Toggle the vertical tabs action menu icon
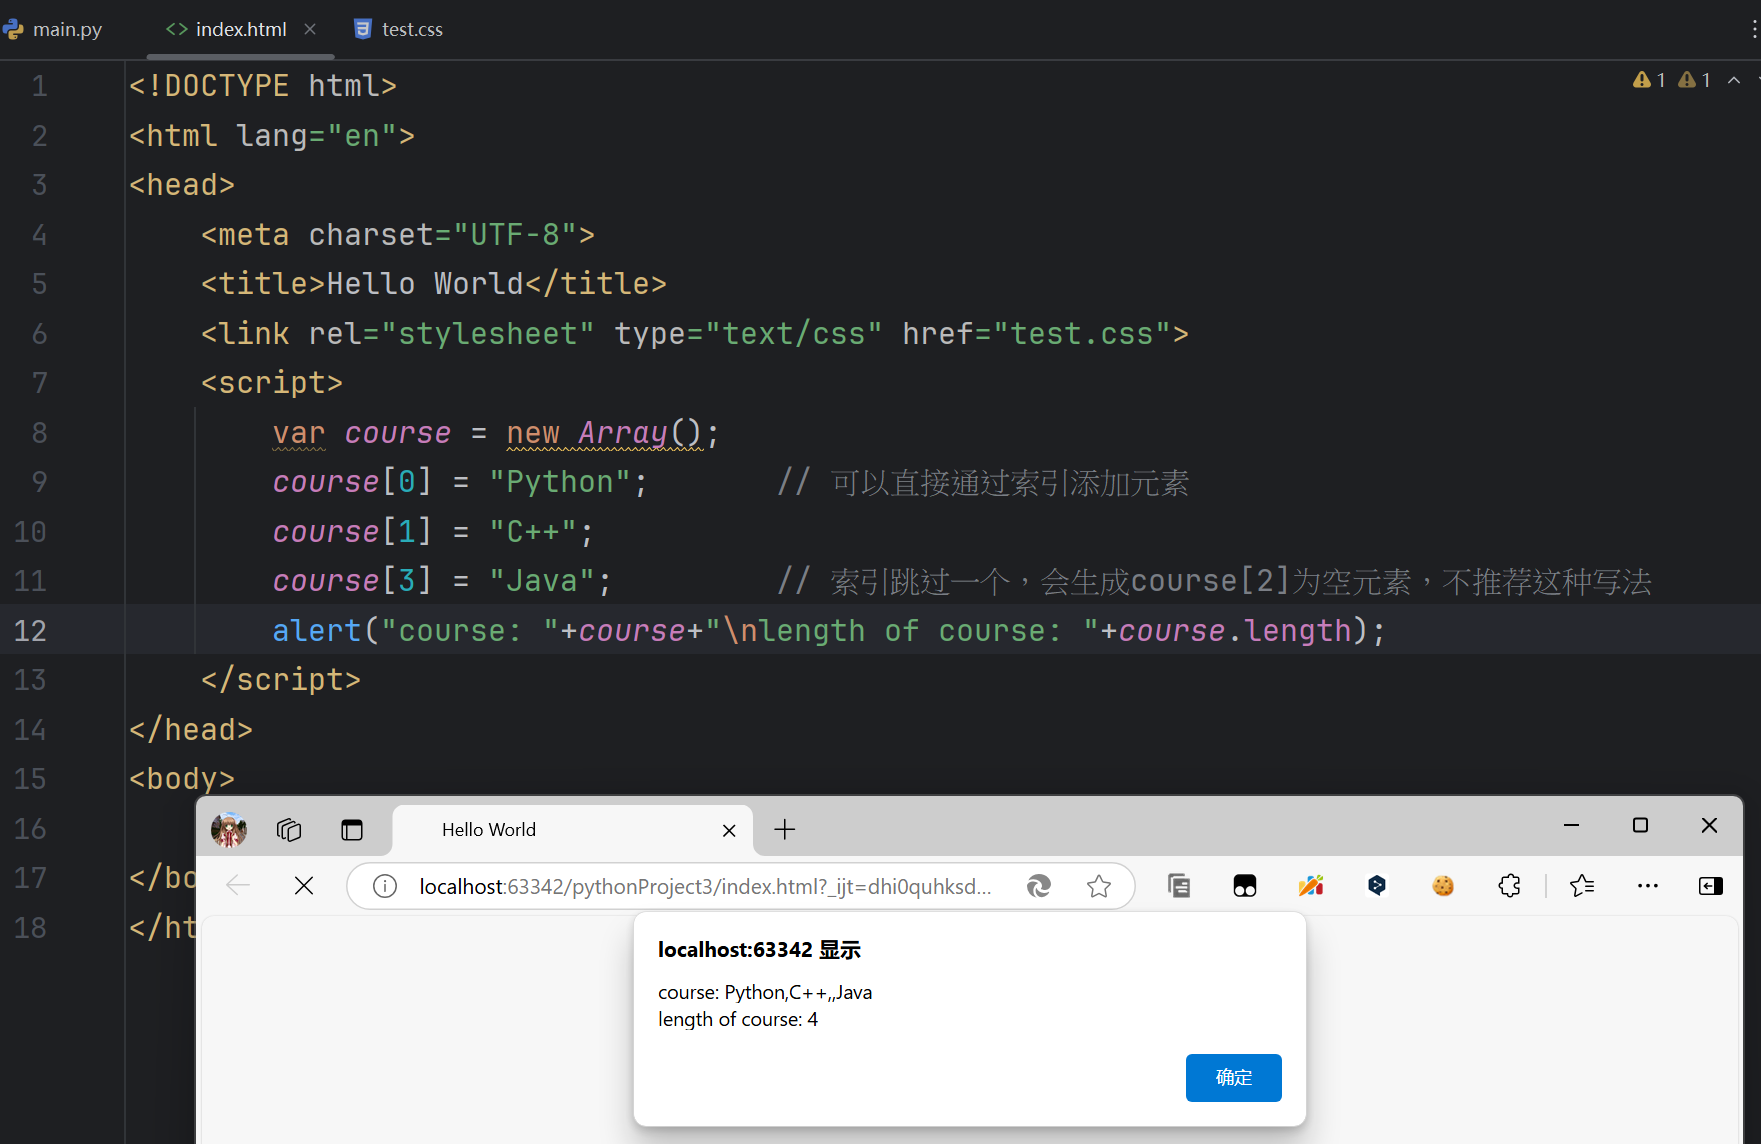Image resolution: width=1761 pixels, height=1144 pixels. click(x=352, y=829)
